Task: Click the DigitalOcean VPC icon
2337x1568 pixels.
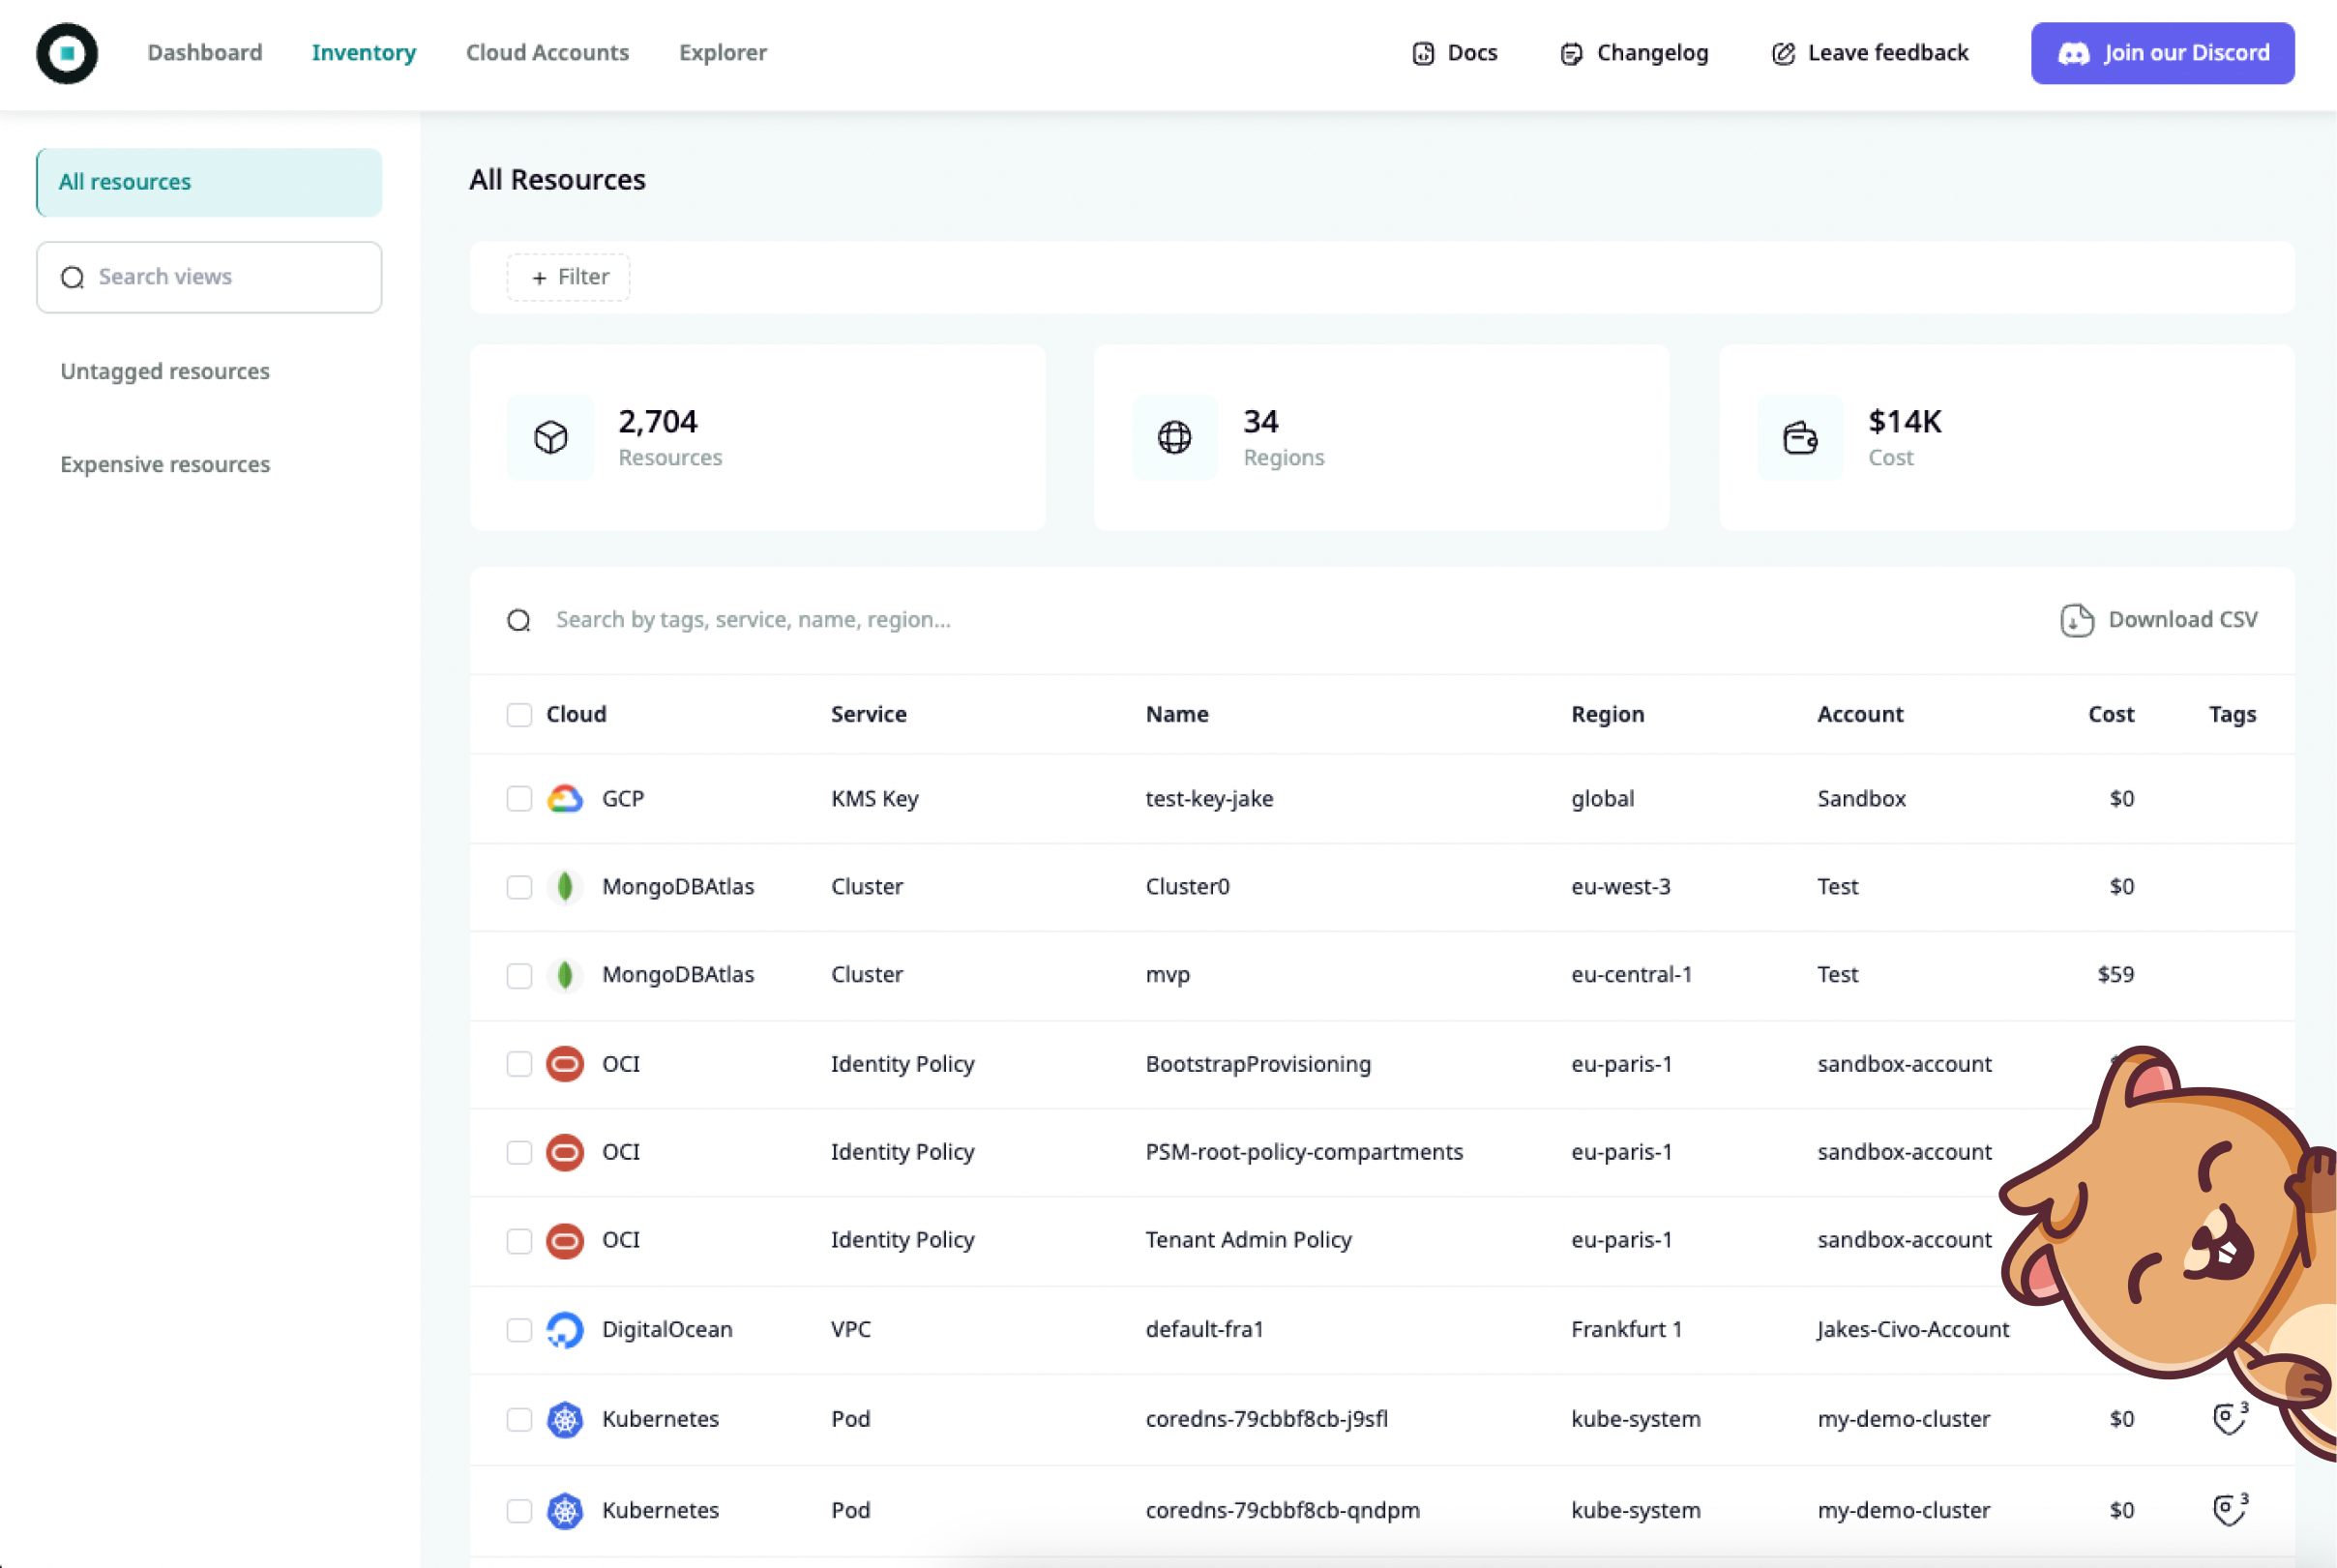Action: click(x=563, y=1328)
